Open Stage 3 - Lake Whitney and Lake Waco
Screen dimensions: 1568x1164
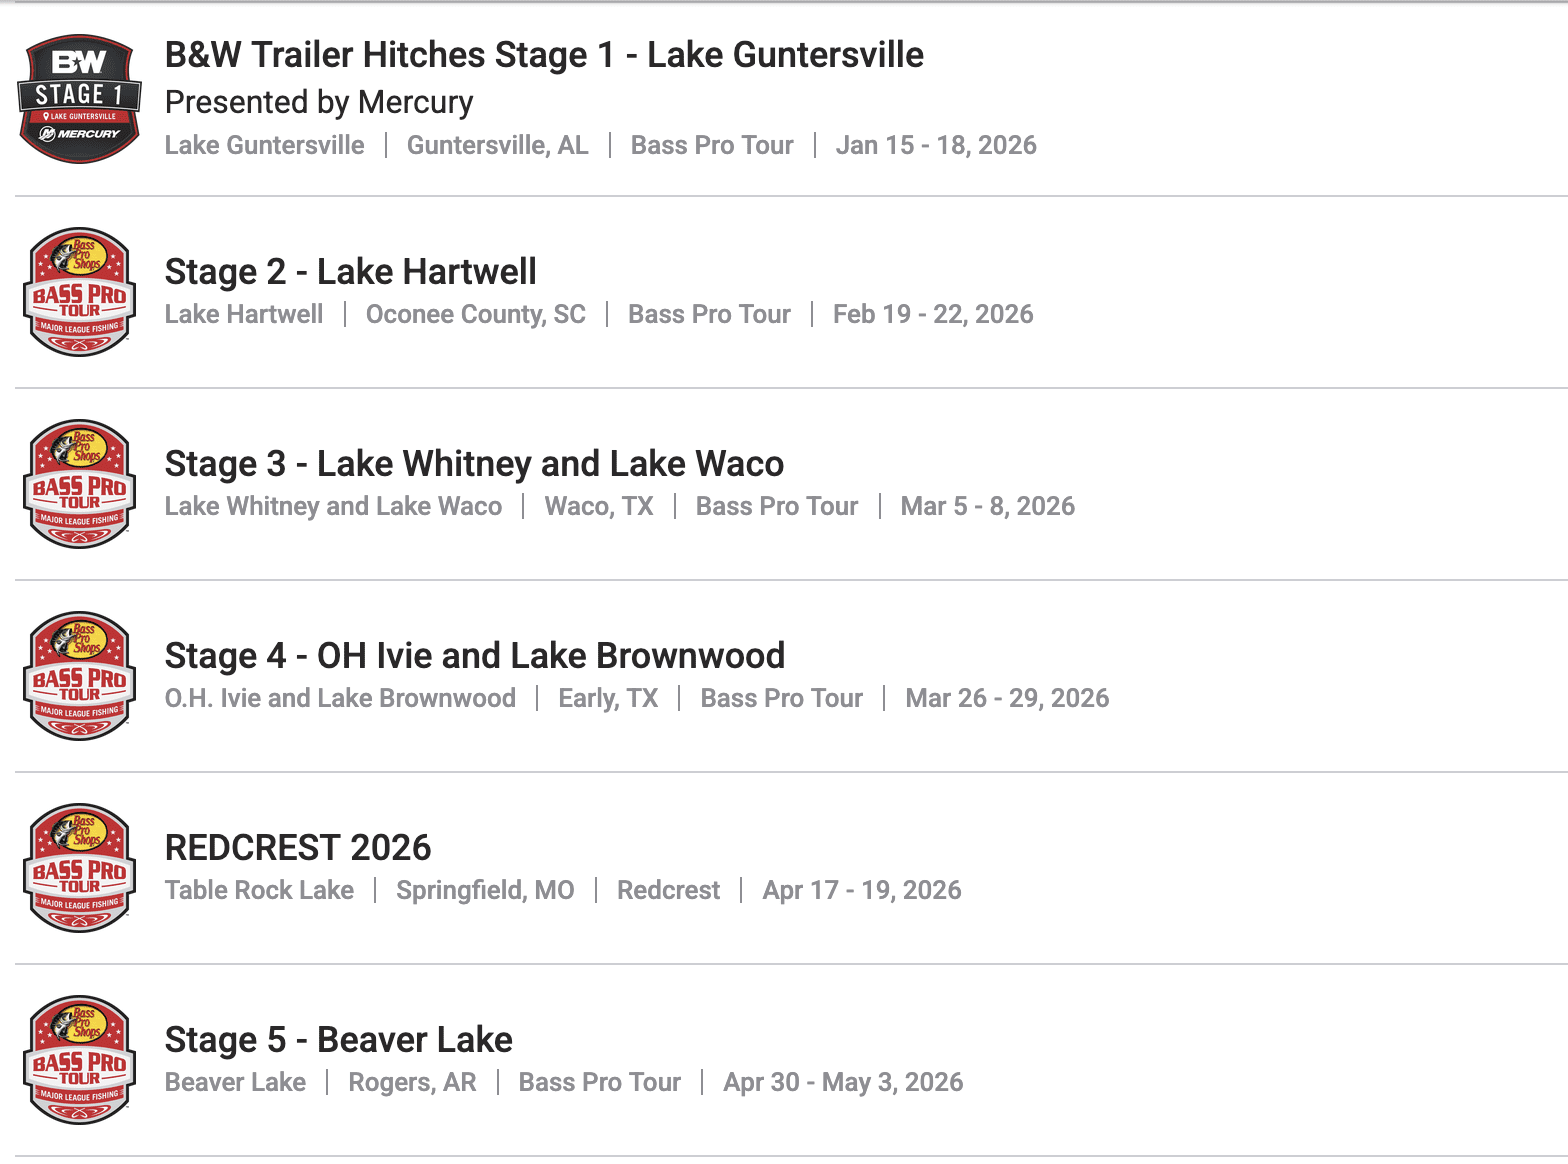click(x=474, y=464)
